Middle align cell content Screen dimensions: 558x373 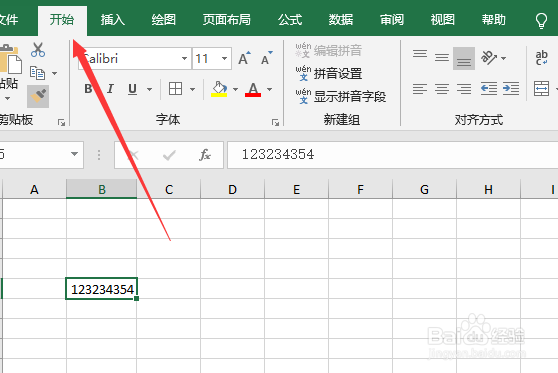tap(442, 57)
